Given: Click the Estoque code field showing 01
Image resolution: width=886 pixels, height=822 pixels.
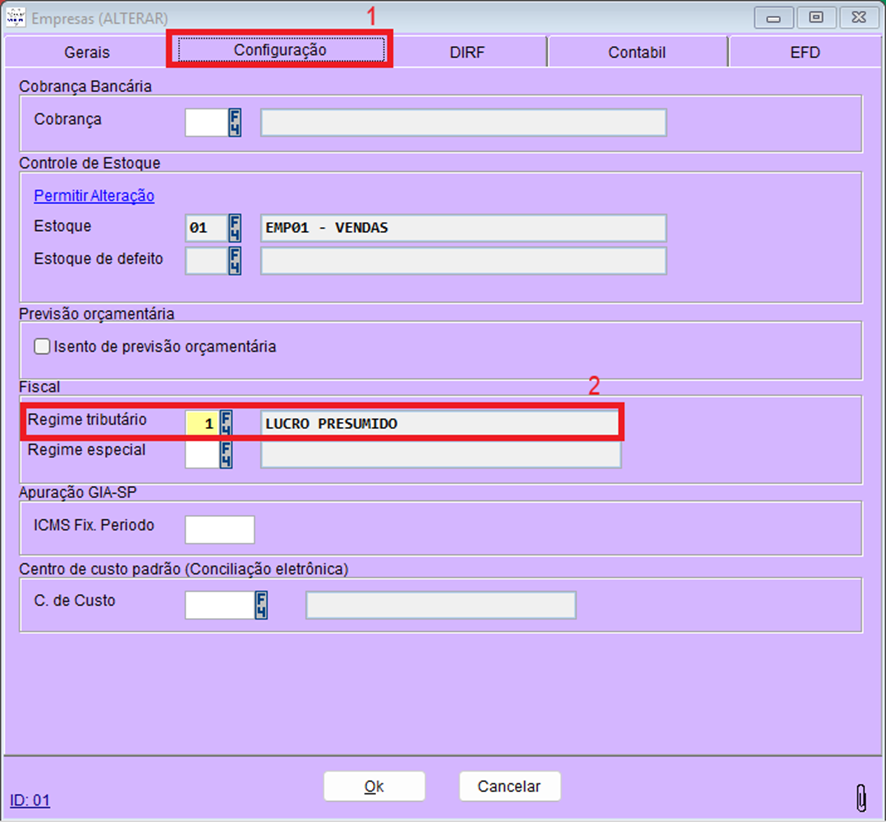Looking at the screenshot, I should coord(207,228).
